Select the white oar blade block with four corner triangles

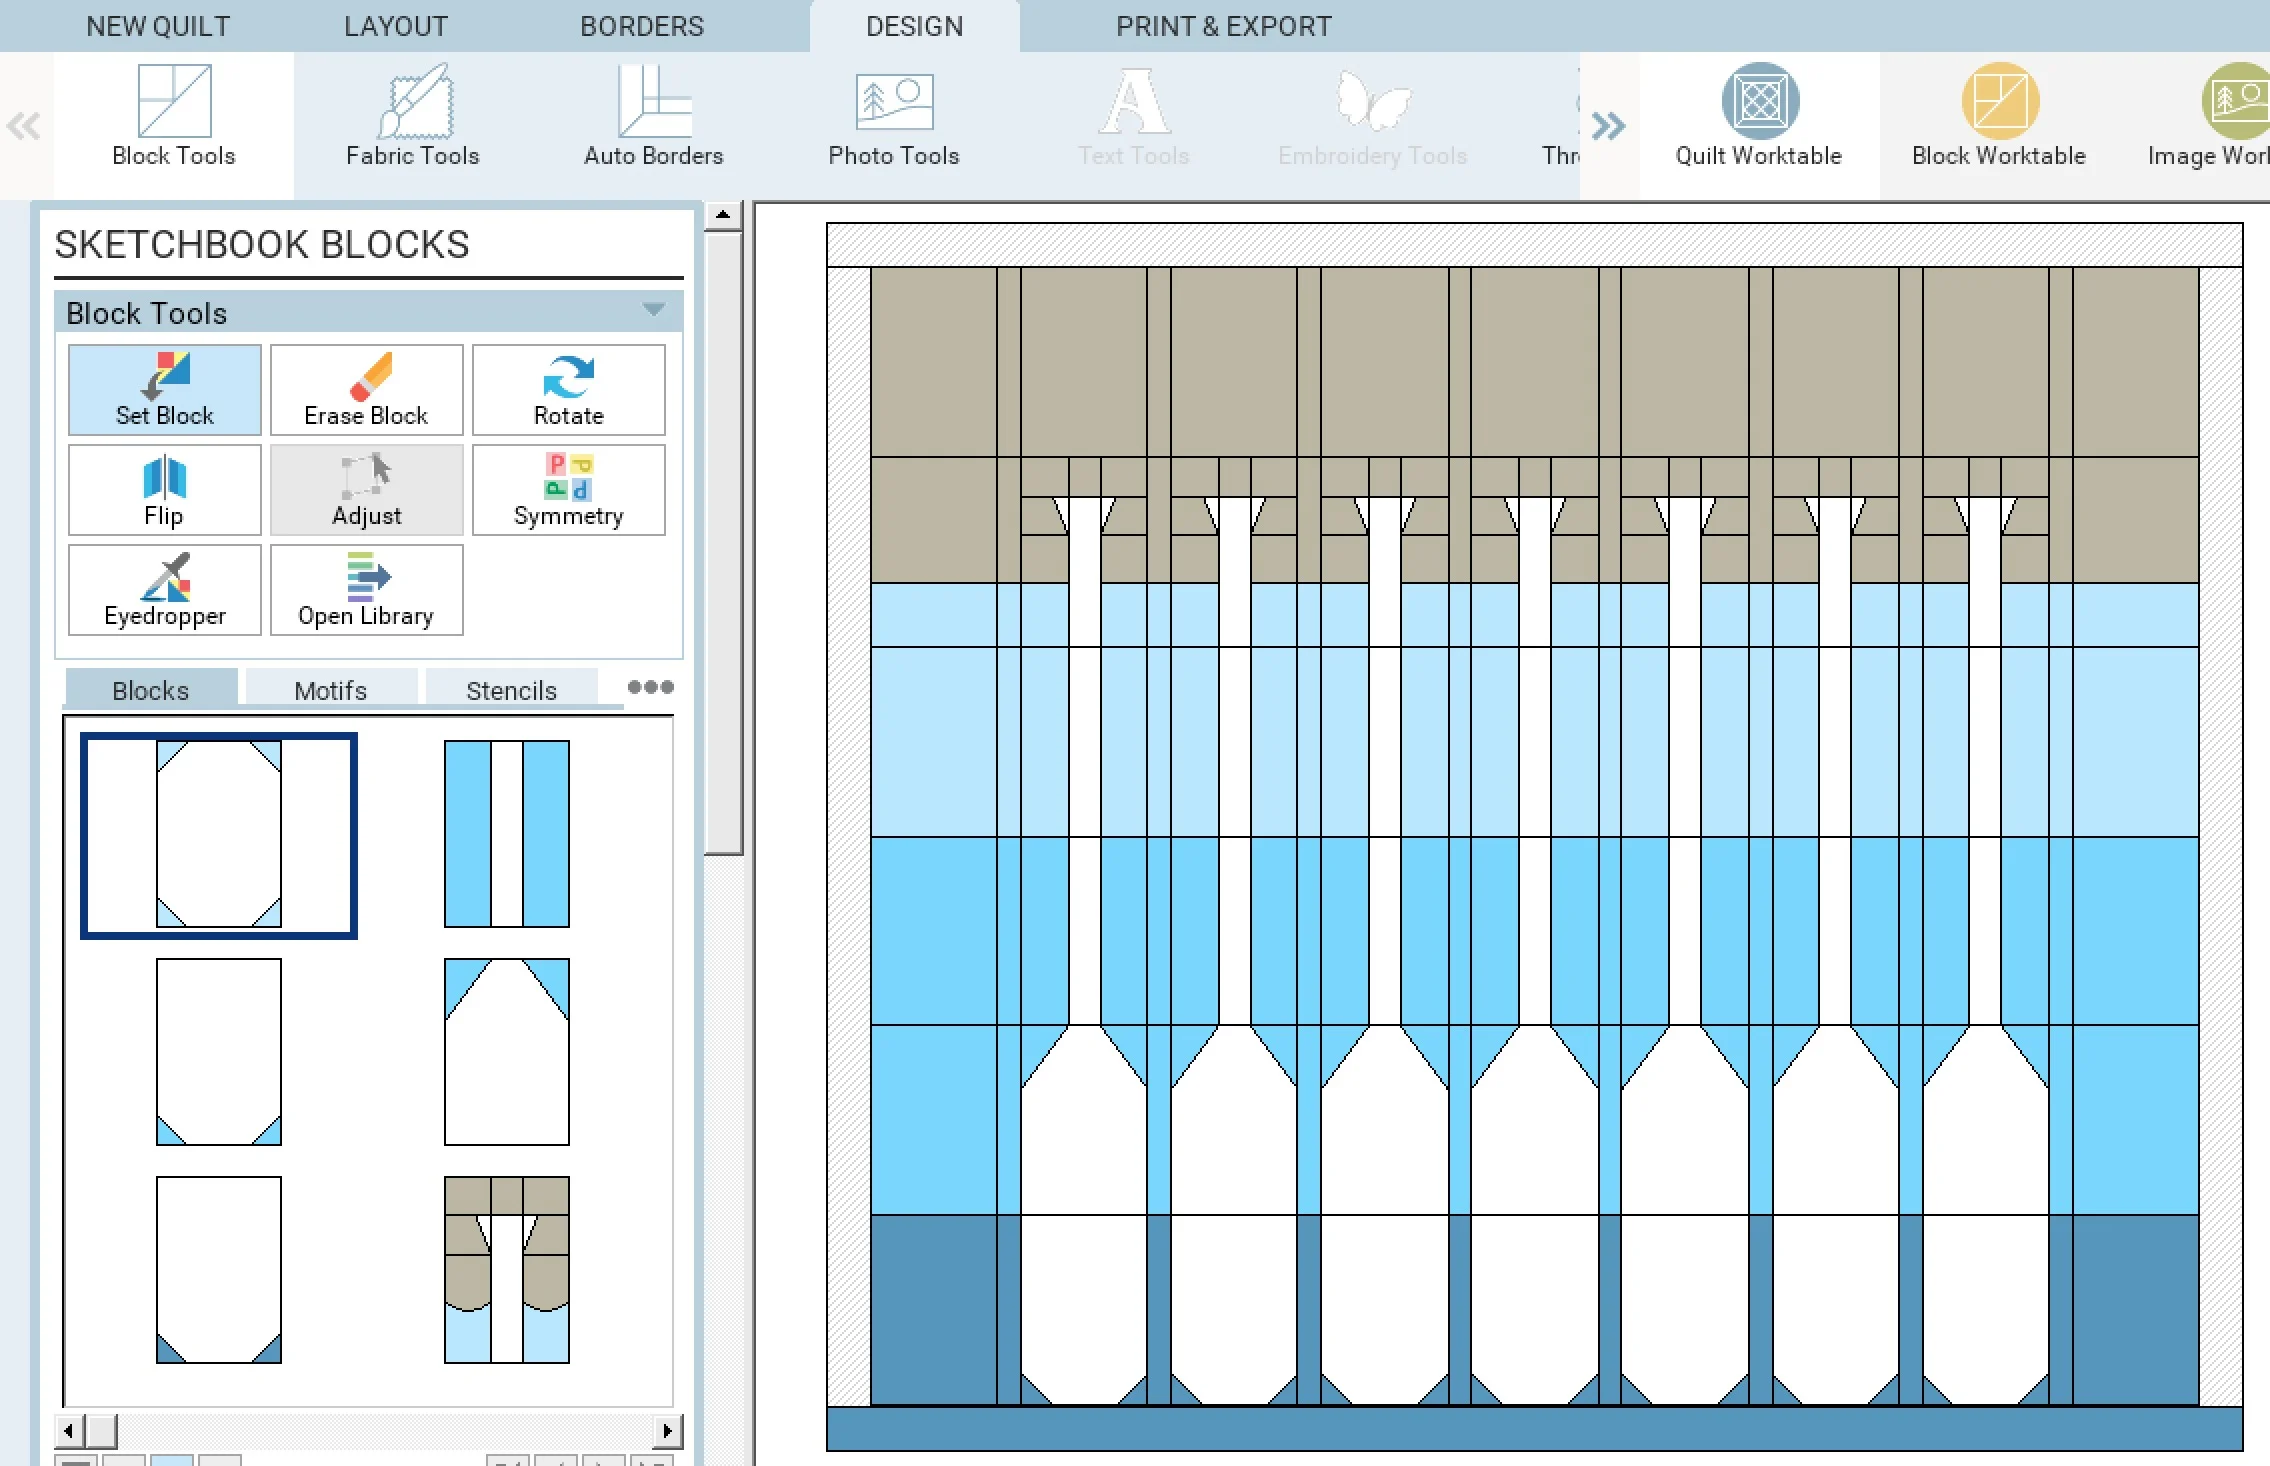click(219, 835)
